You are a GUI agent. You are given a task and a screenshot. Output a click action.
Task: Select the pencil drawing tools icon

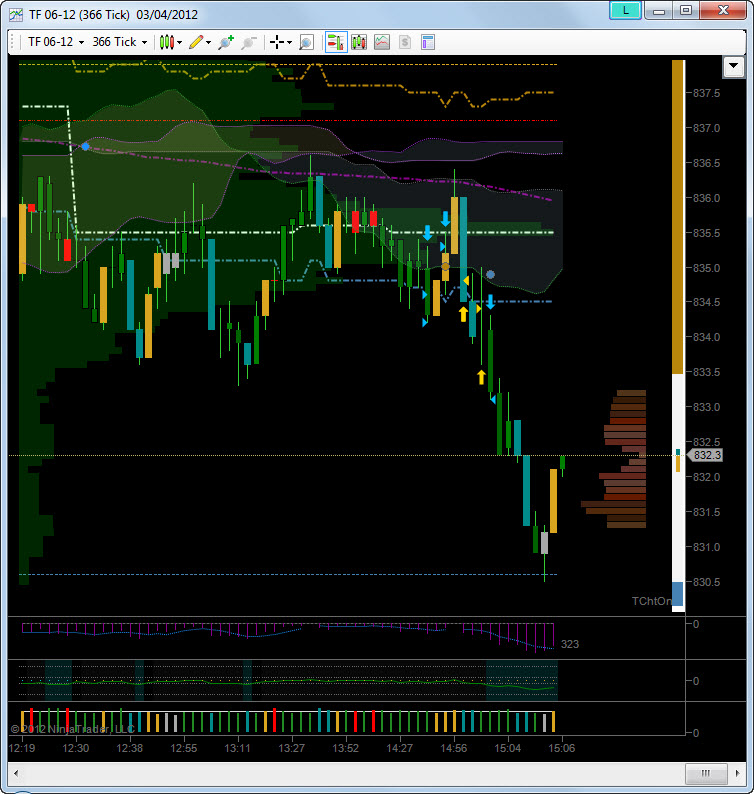tap(196, 42)
